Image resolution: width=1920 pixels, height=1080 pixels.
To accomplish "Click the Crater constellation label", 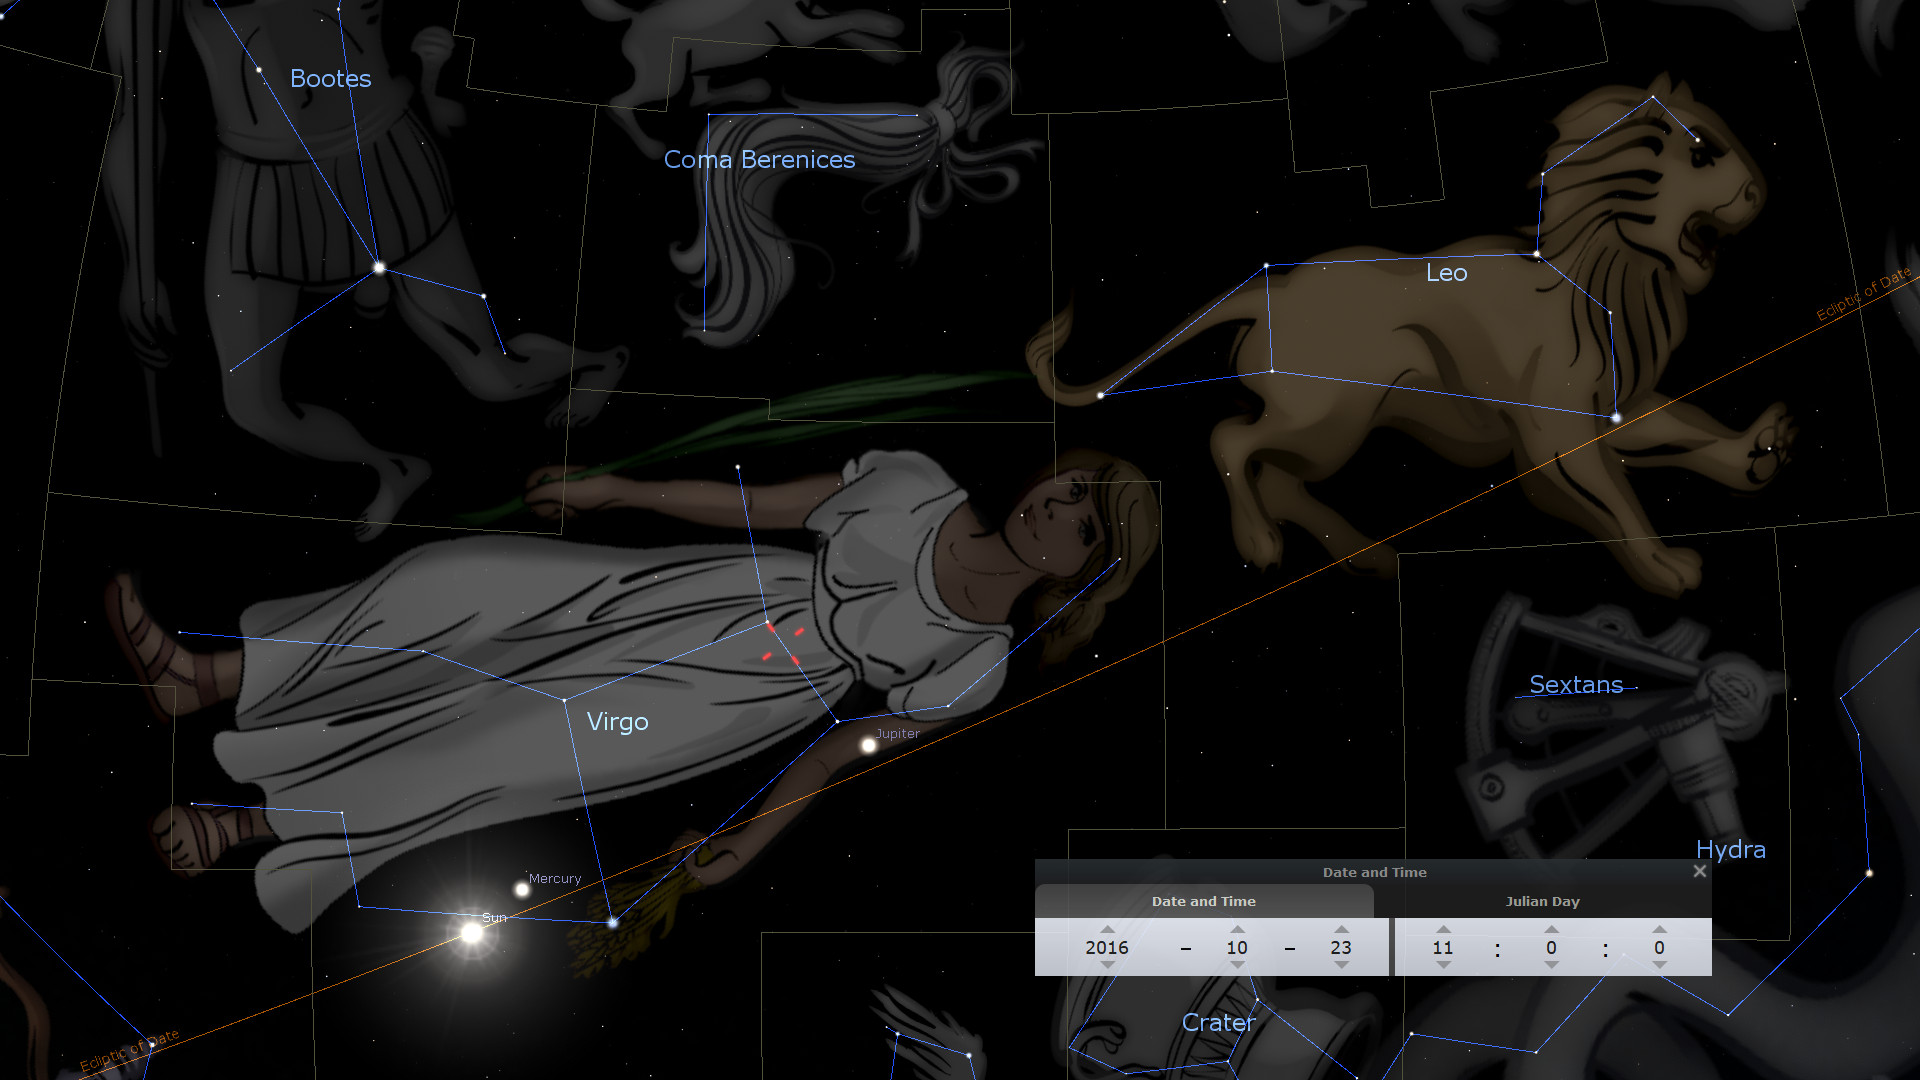I will coord(1218,1022).
